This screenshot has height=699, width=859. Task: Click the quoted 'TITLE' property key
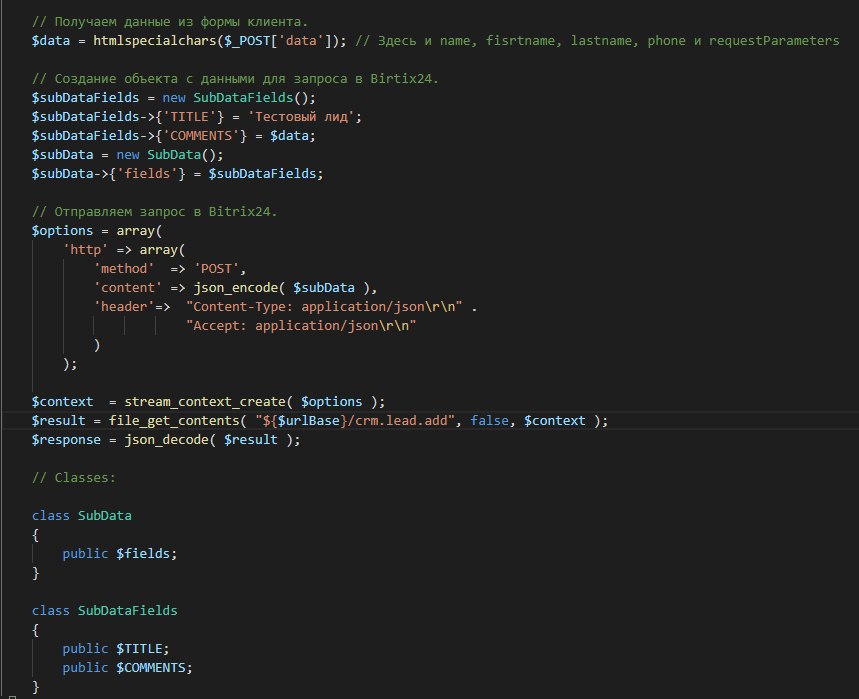click(190, 117)
